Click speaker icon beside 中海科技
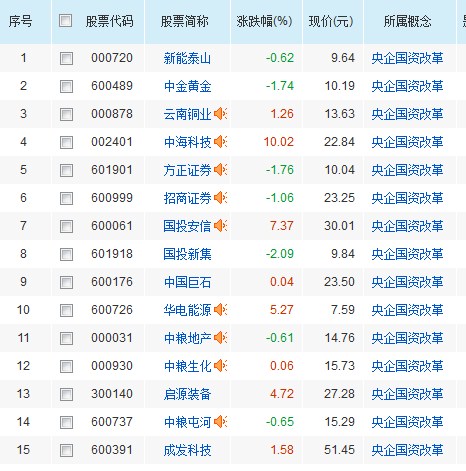Image resolution: width=466 pixels, height=471 pixels. [x=220, y=142]
